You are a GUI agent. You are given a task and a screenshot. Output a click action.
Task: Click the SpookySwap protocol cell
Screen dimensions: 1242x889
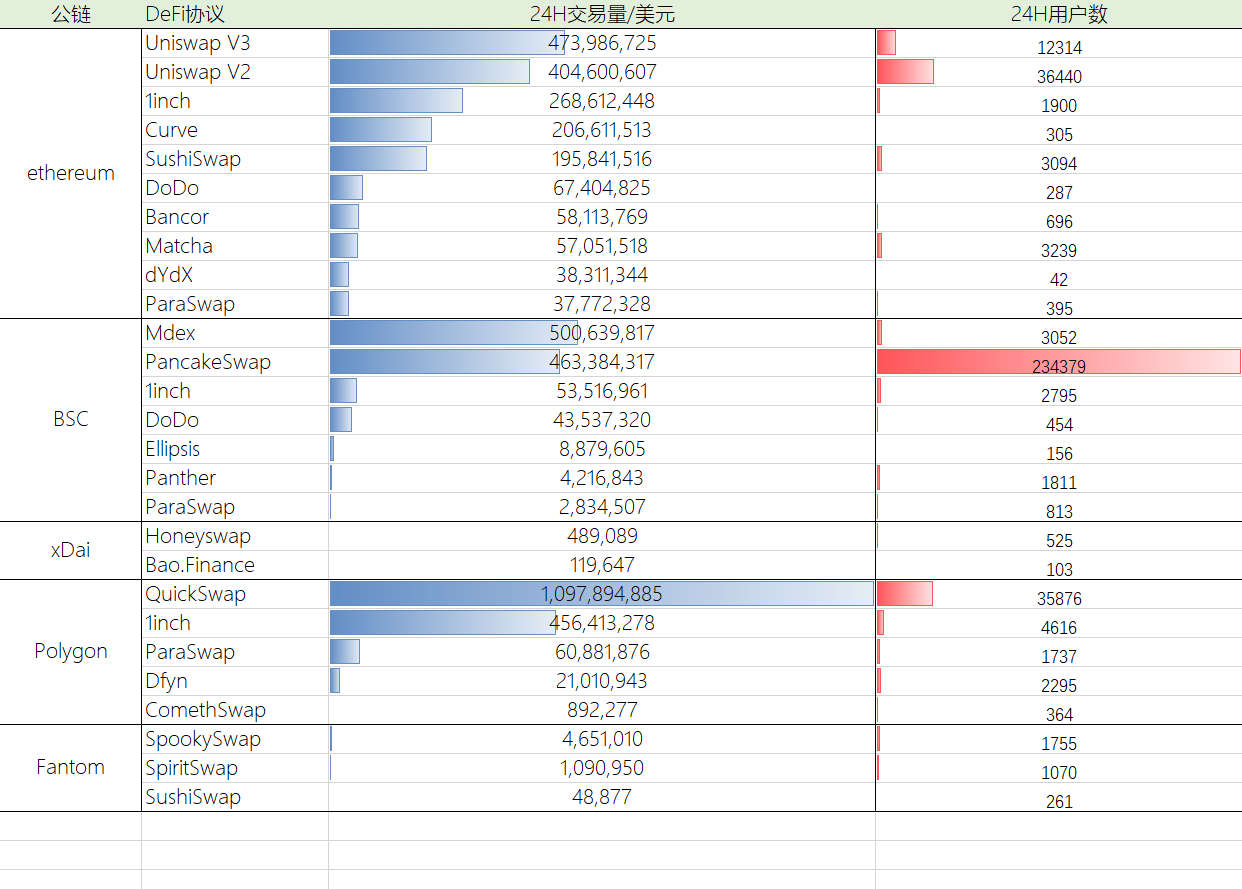pos(235,739)
